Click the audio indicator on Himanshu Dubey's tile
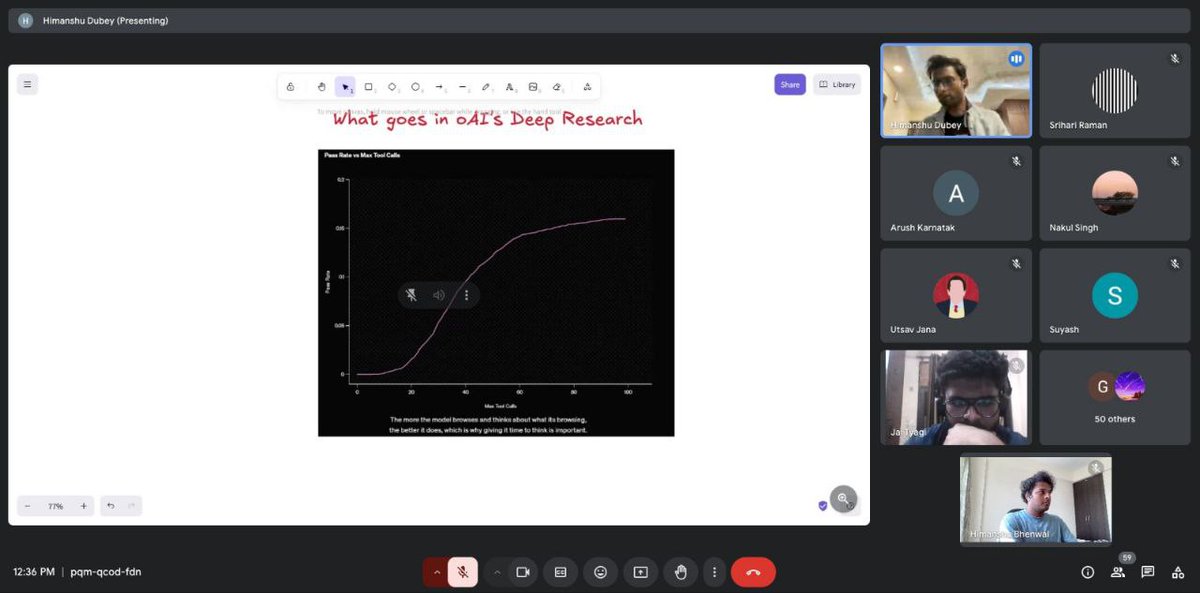 [1016, 59]
